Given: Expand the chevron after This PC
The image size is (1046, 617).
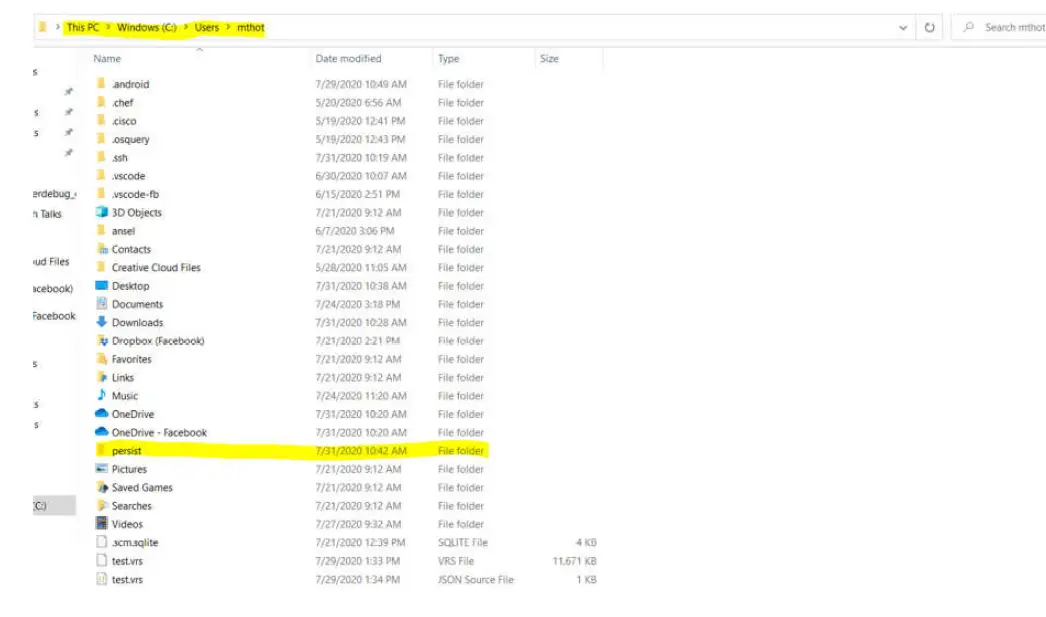Looking at the screenshot, I should tap(108, 27).
